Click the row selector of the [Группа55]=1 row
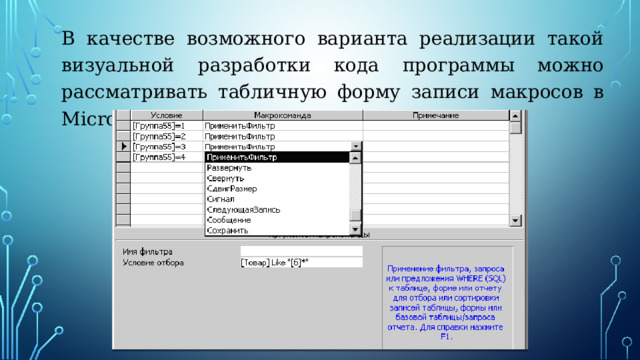640x360 pixels. click(123, 126)
